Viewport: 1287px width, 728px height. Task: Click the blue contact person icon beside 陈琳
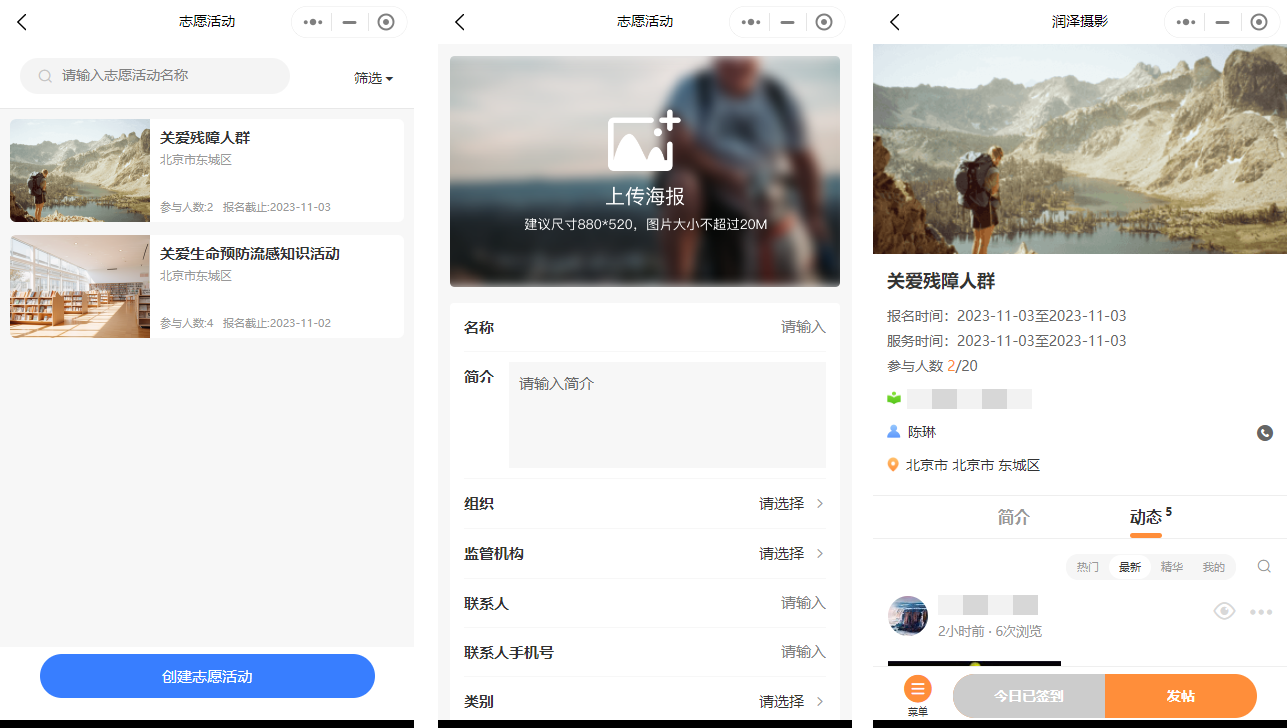tap(894, 432)
